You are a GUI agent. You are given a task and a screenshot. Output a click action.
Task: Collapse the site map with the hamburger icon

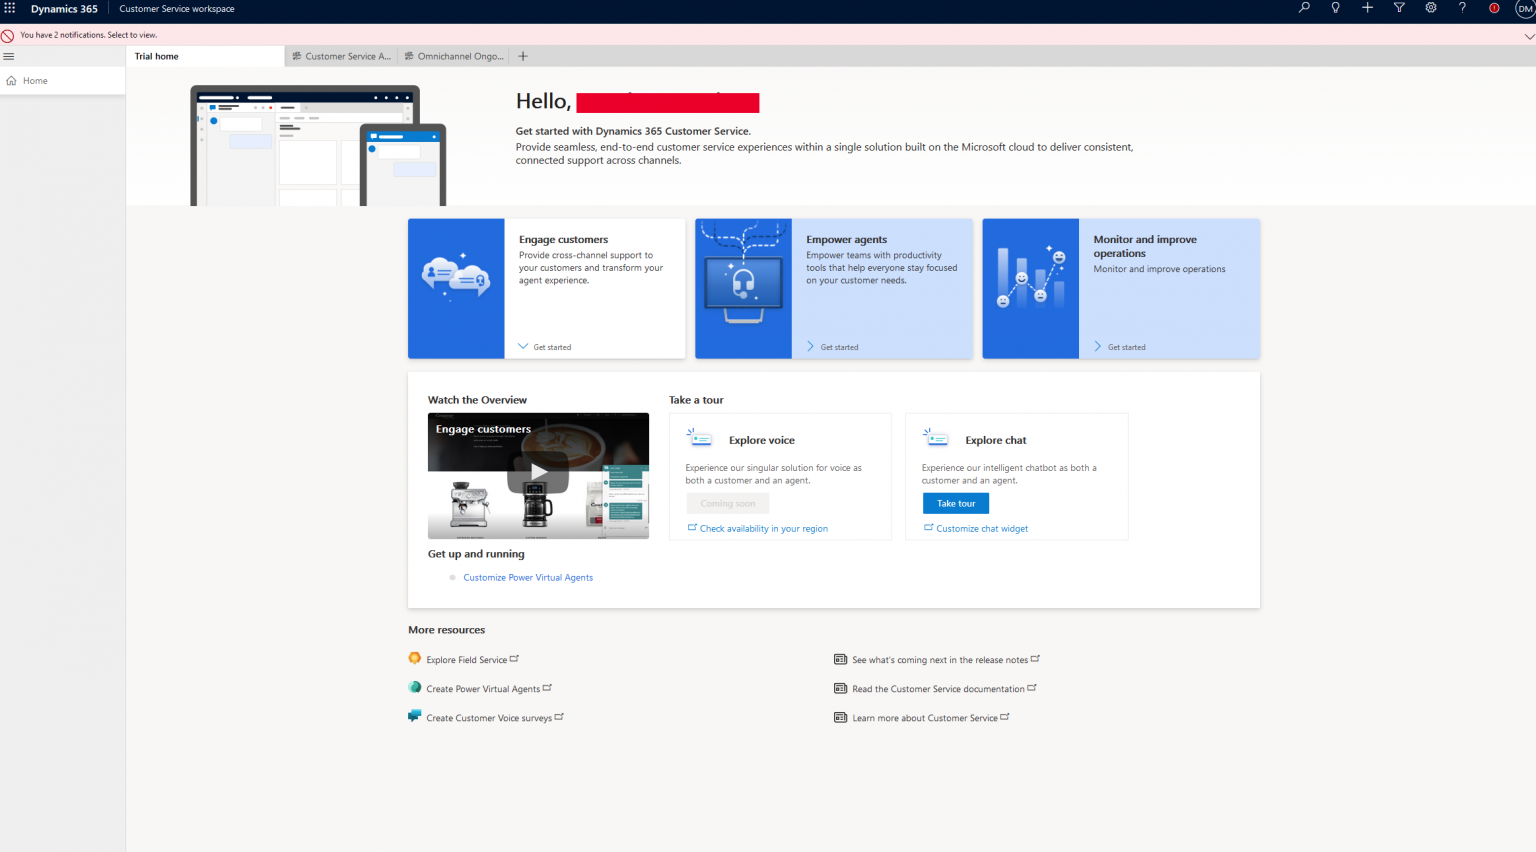pos(8,56)
